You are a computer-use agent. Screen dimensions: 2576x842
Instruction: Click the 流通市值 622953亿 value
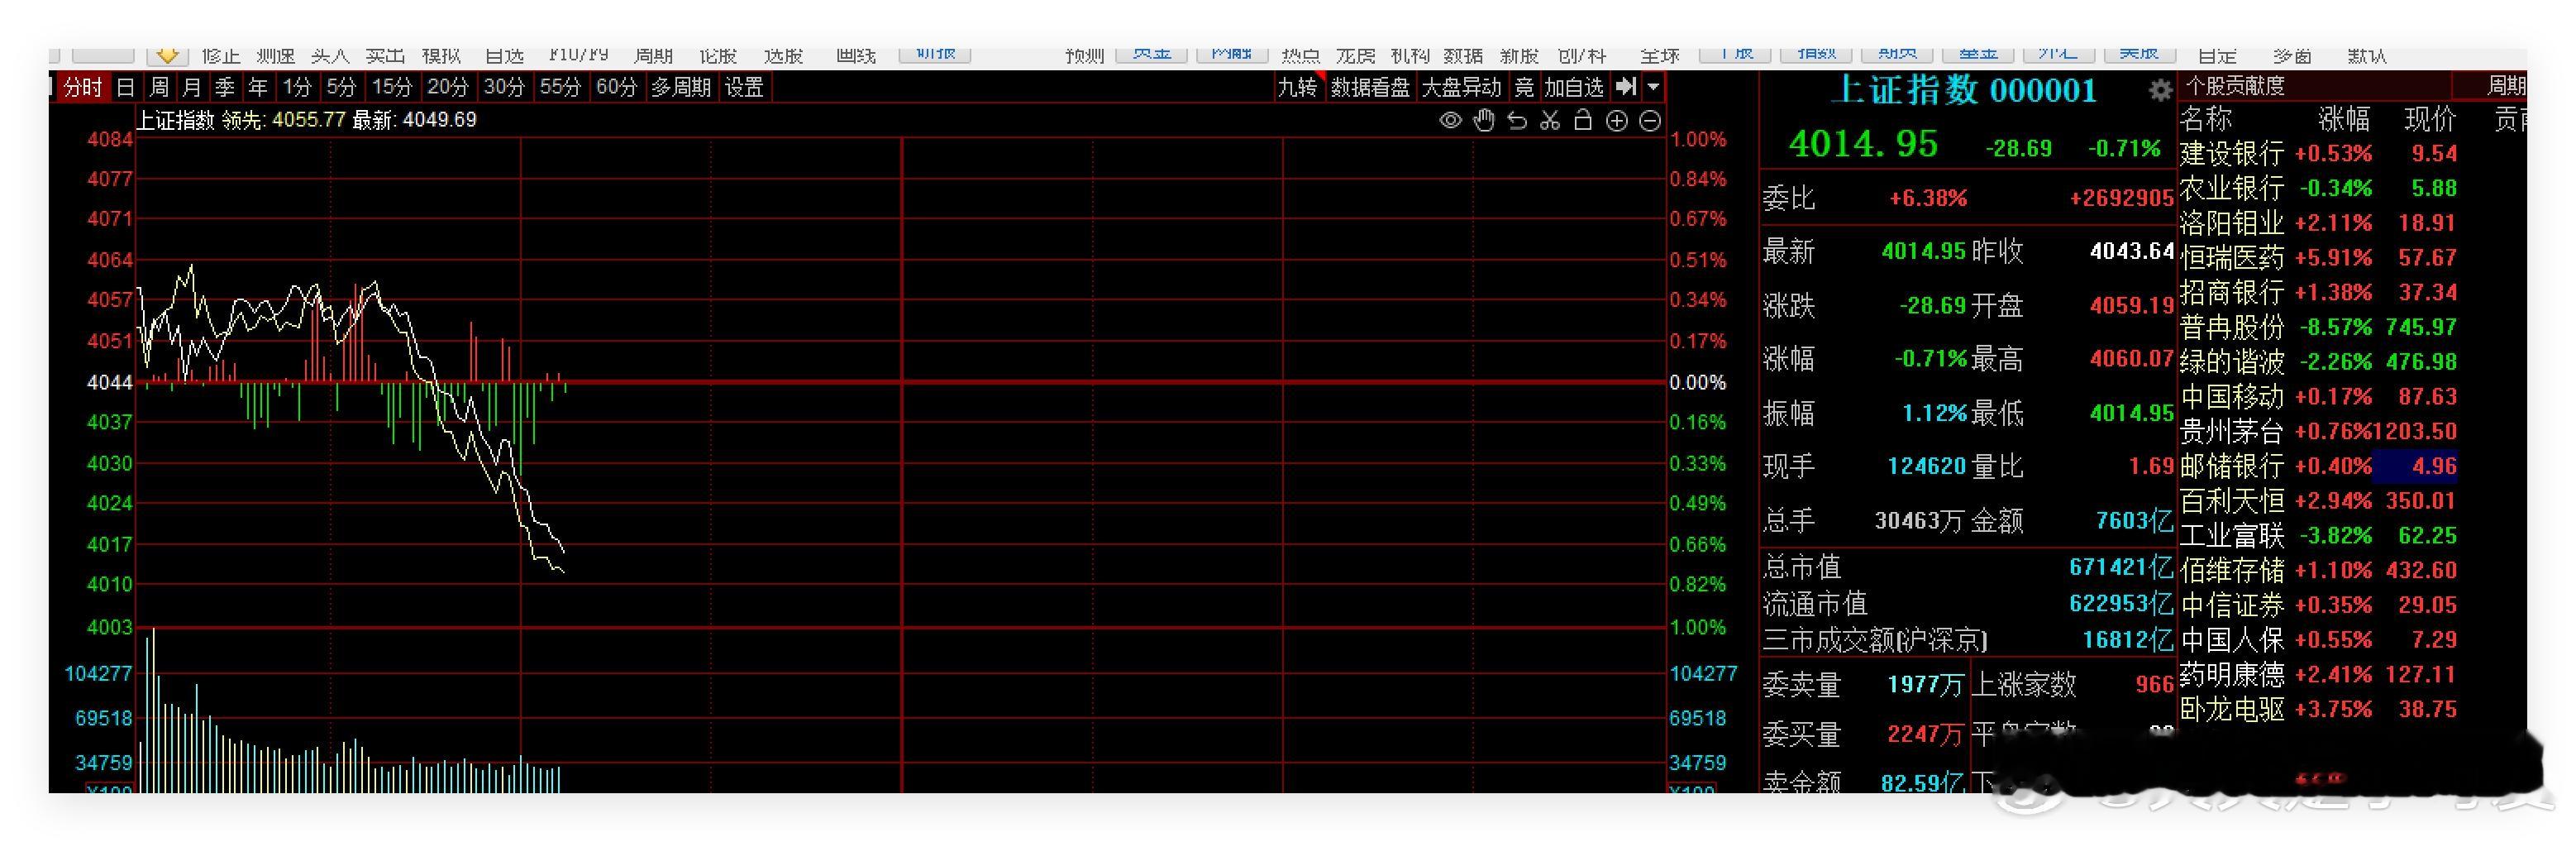(x=2121, y=603)
